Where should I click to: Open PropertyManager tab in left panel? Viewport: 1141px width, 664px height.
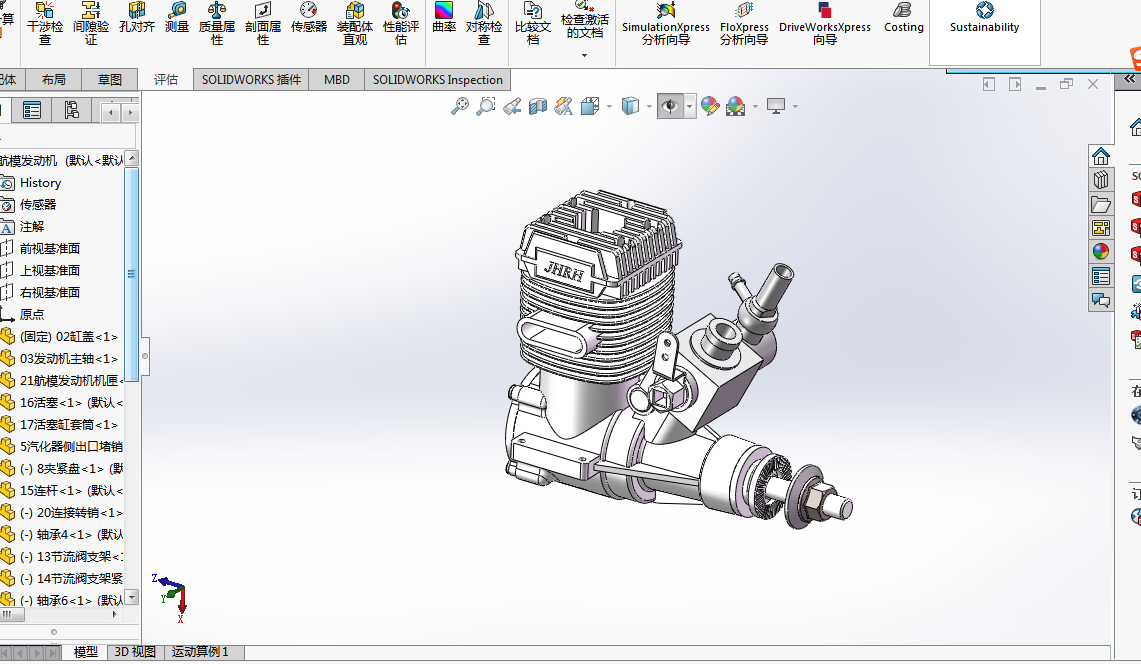click(x=32, y=110)
